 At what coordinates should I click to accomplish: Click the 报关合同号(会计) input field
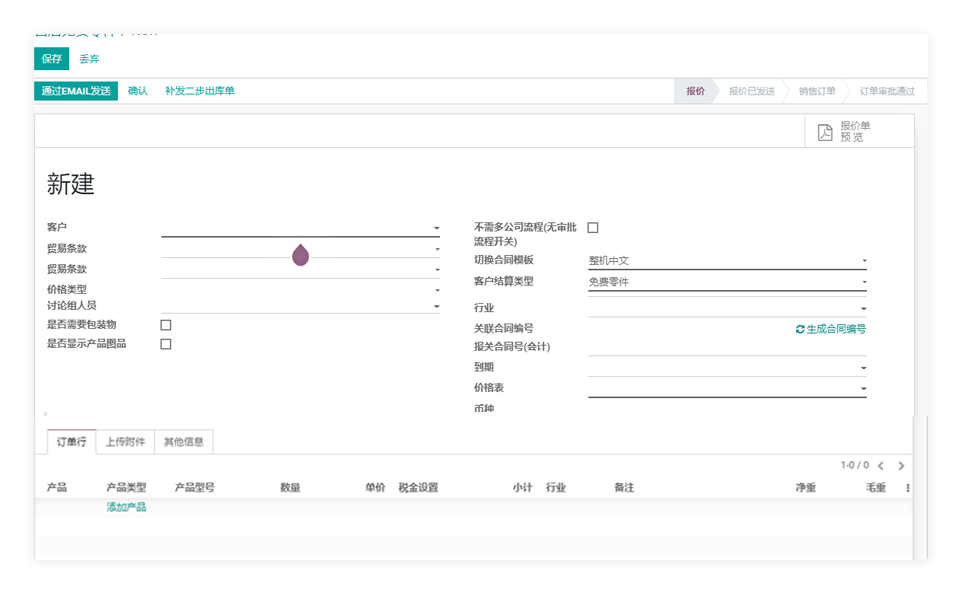726,347
